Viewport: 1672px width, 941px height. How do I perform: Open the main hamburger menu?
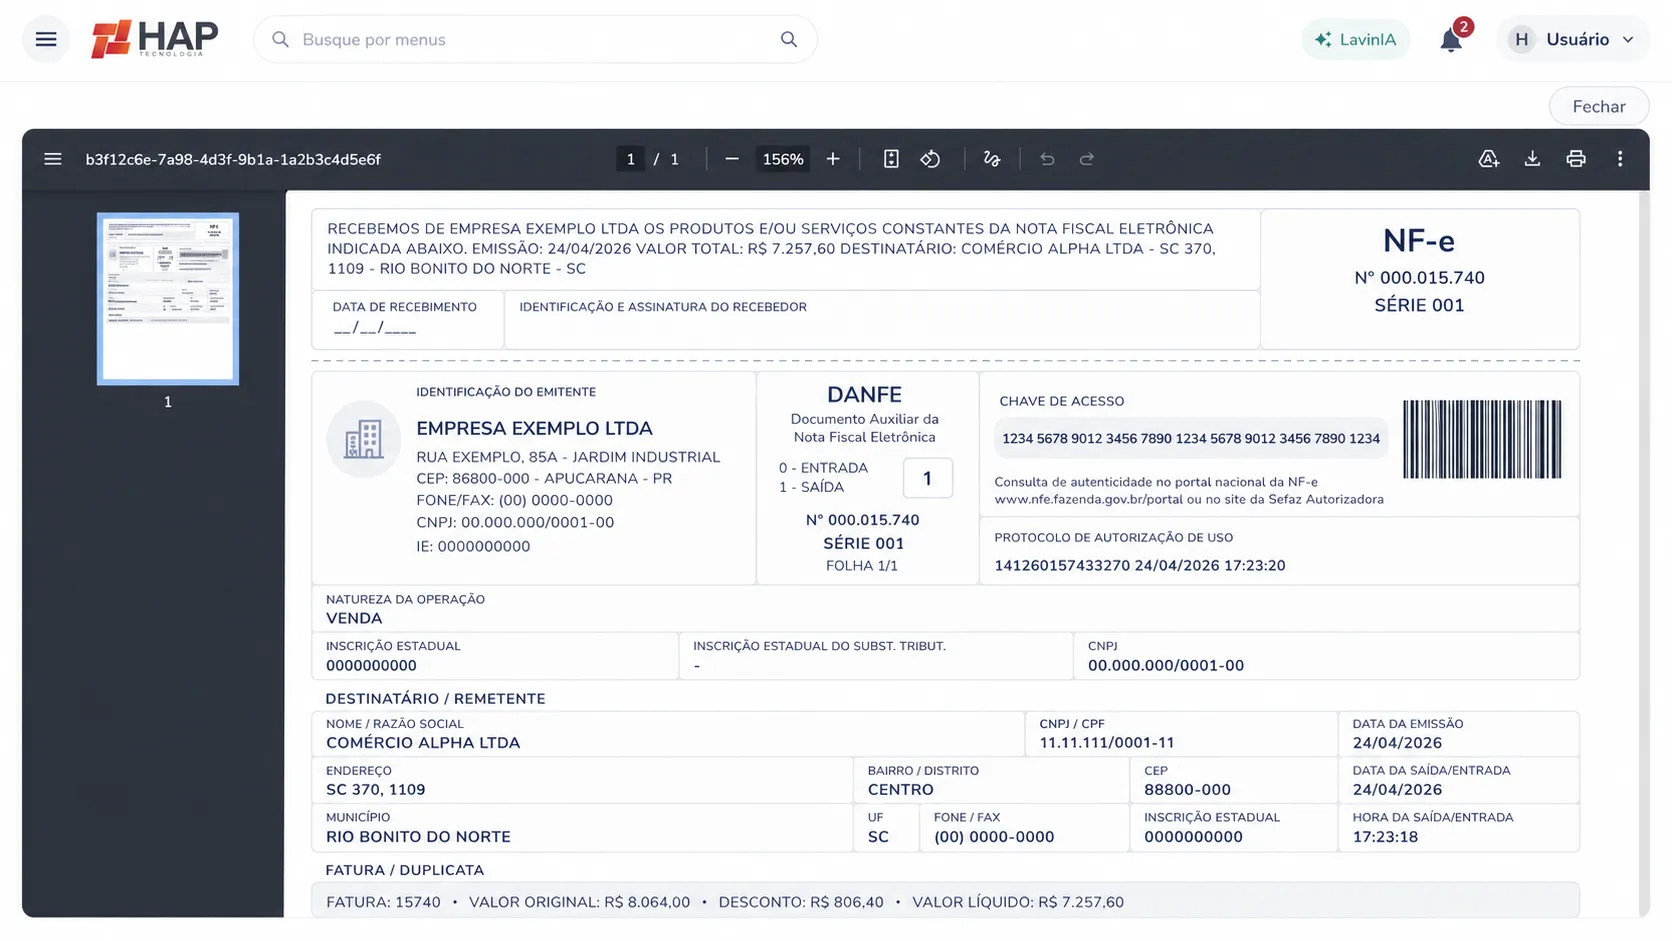click(46, 40)
